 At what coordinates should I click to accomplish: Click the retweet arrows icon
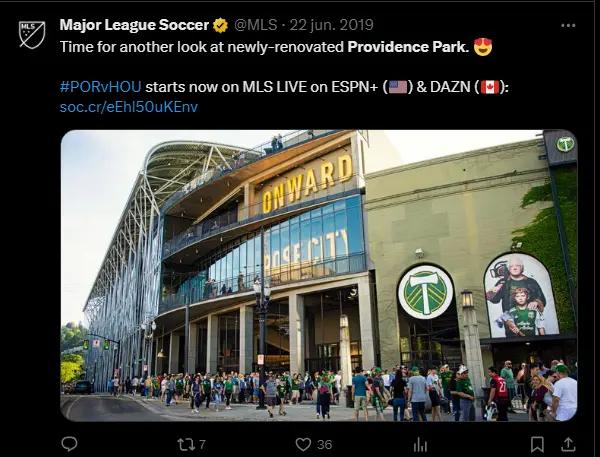pyautogui.click(x=185, y=444)
